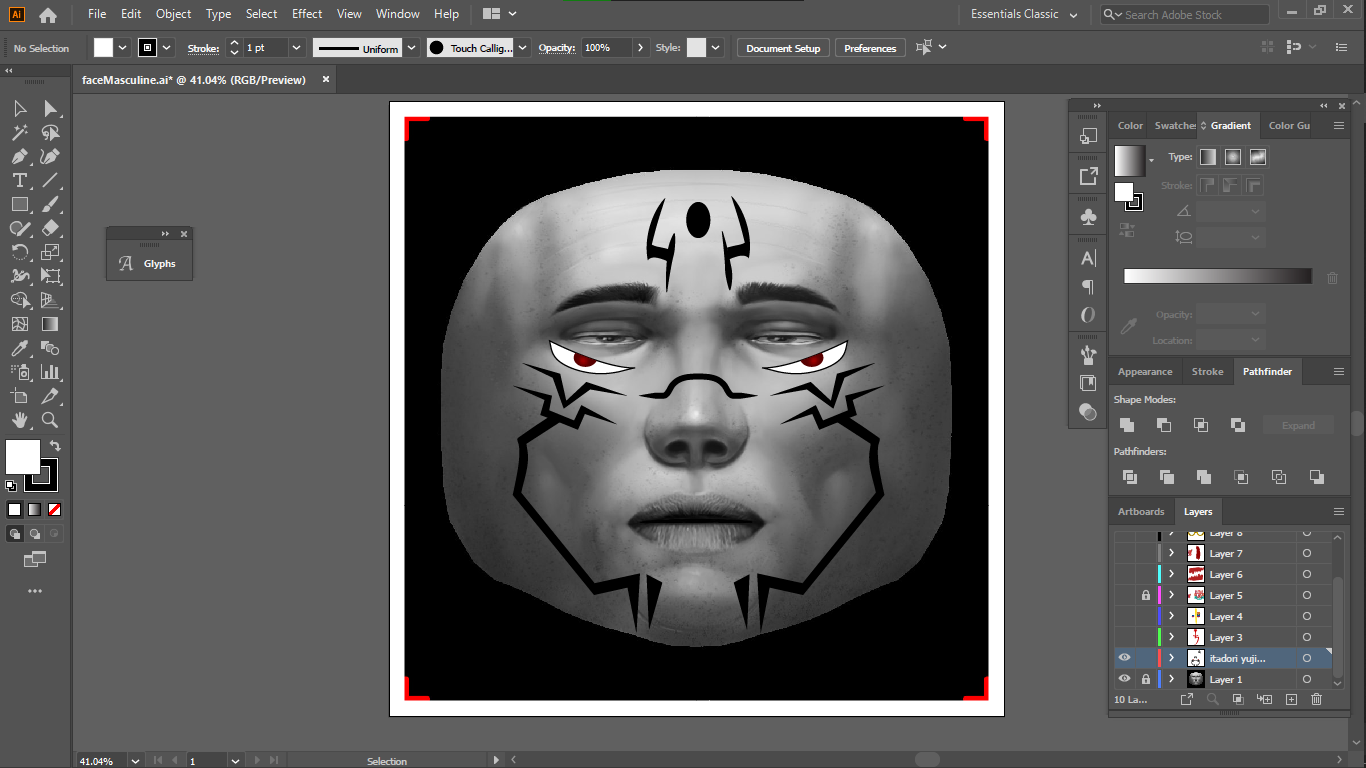The width and height of the screenshot is (1366, 768).
Task: Select the Blend tool
Action: tap(50, 348)
